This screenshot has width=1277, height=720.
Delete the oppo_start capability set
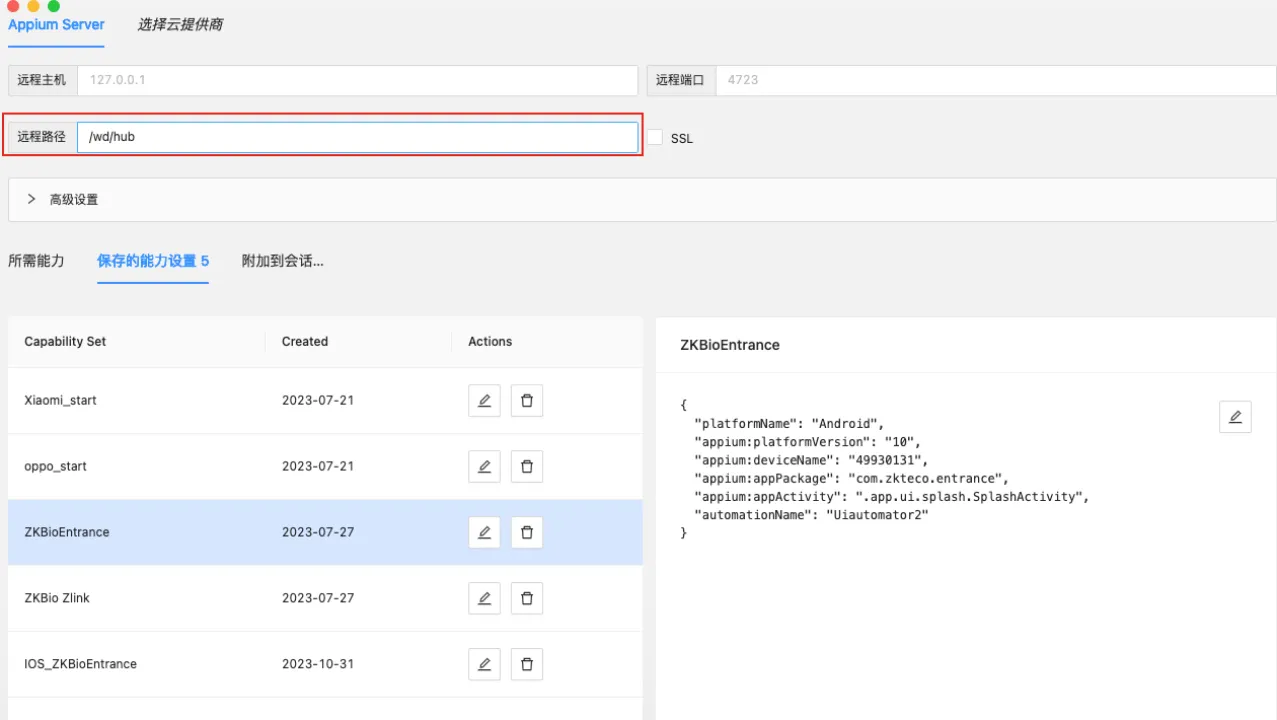527,467
